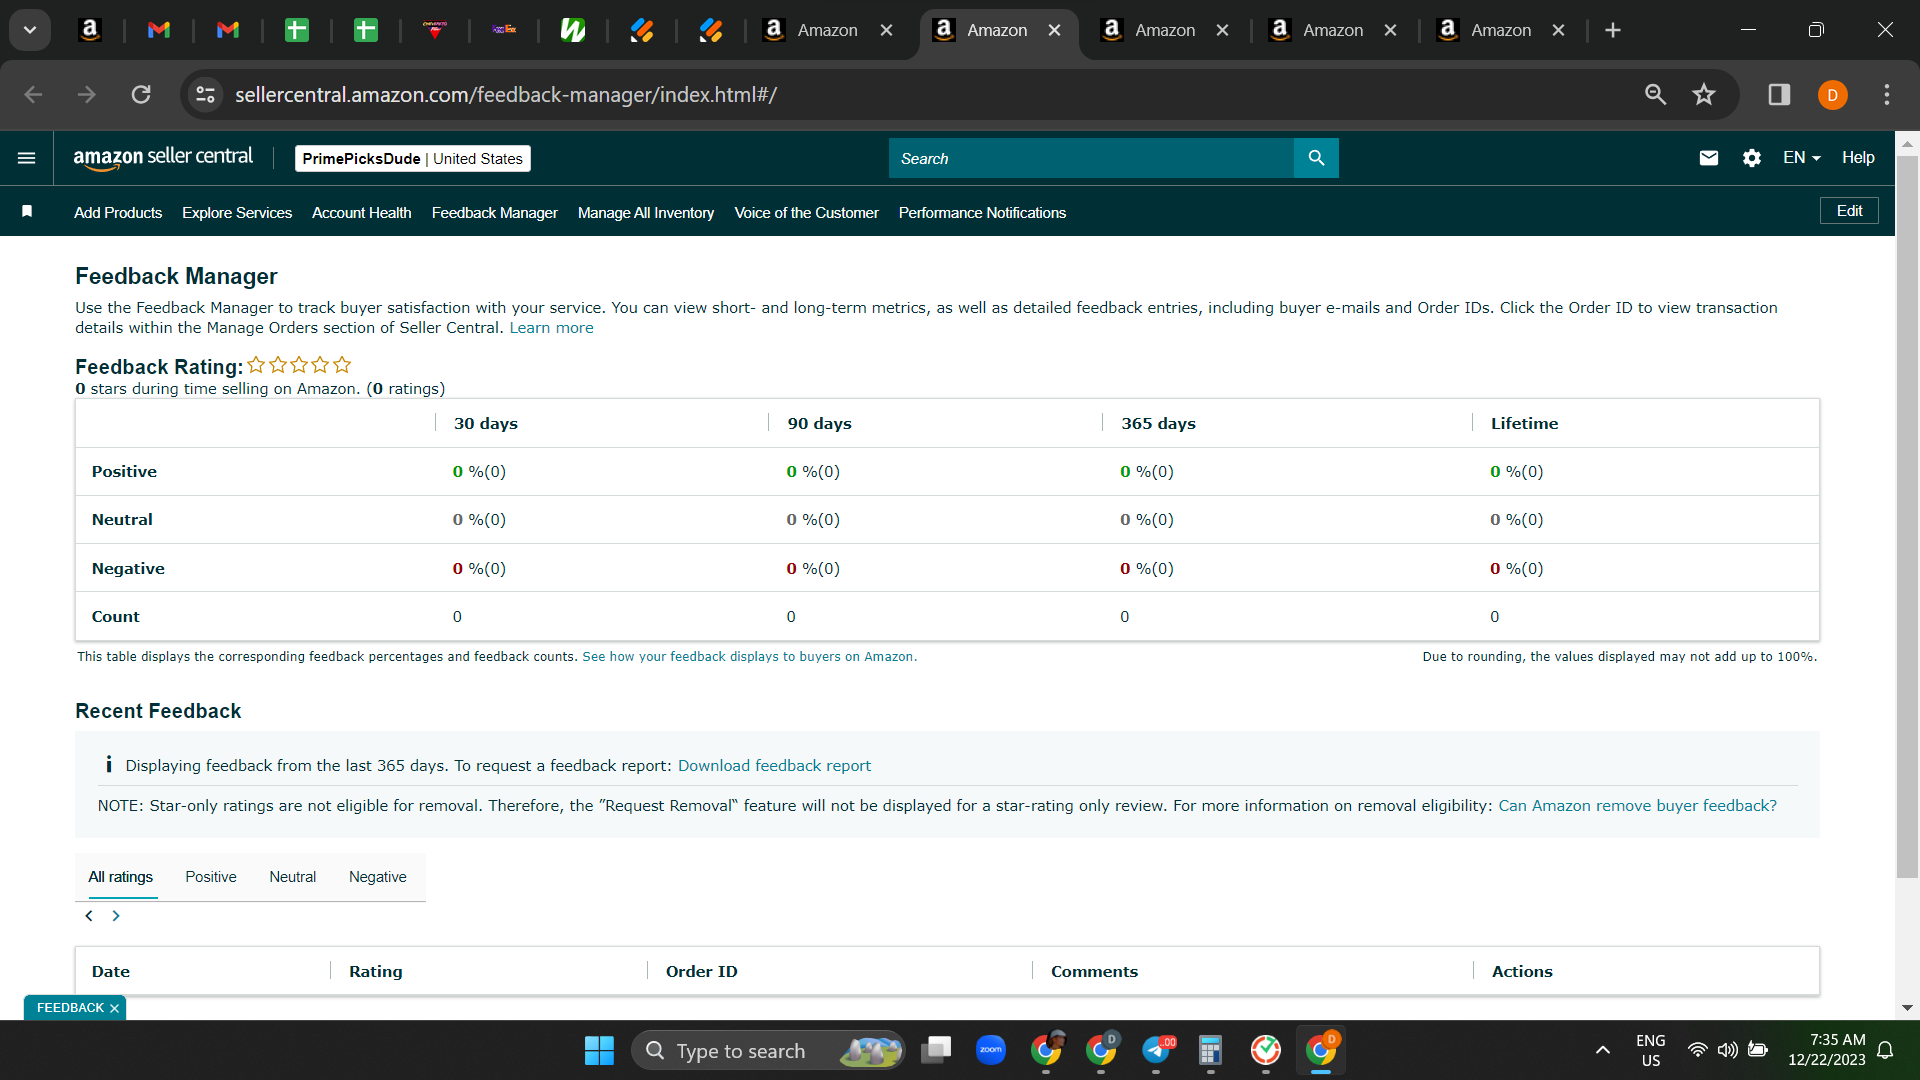Click the amazon seller central logo

pos(163,158)
